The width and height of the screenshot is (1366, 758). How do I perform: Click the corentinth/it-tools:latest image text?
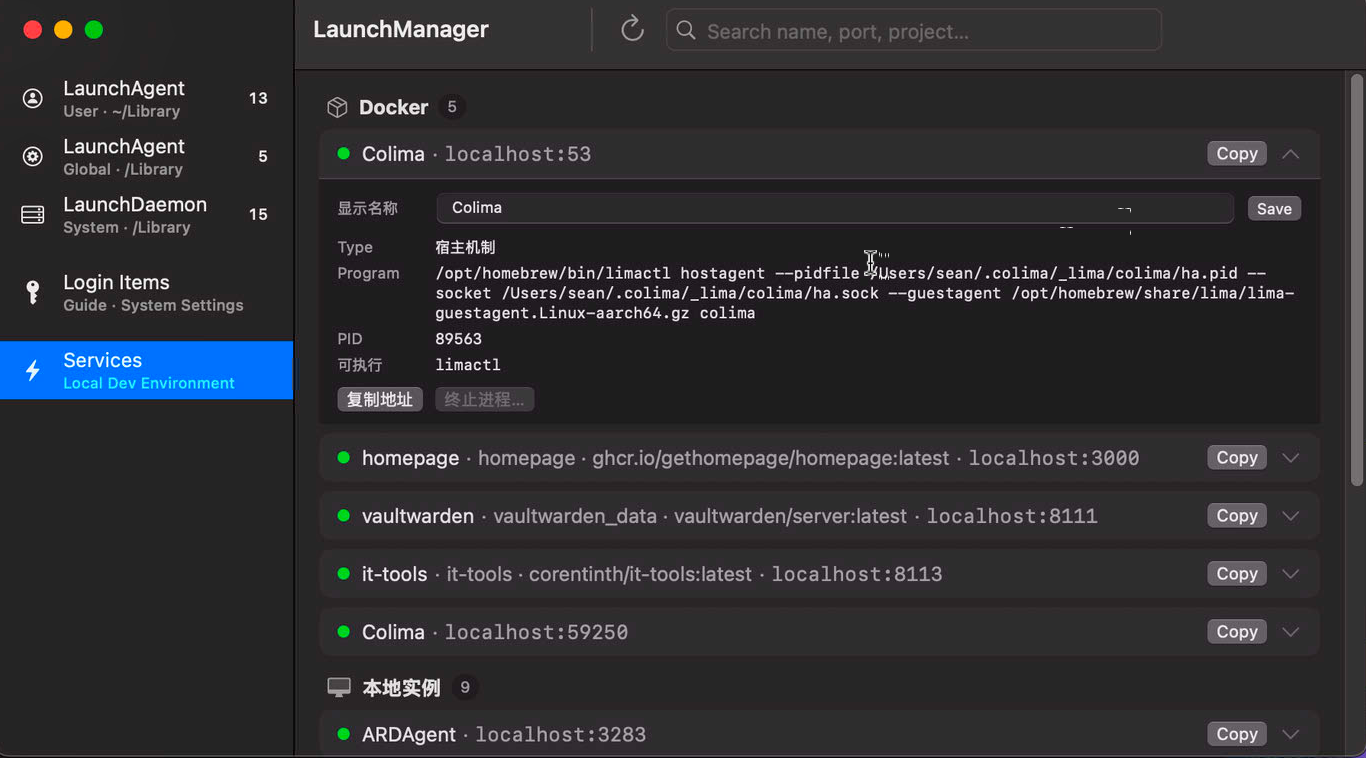click(x=640, y=574)
